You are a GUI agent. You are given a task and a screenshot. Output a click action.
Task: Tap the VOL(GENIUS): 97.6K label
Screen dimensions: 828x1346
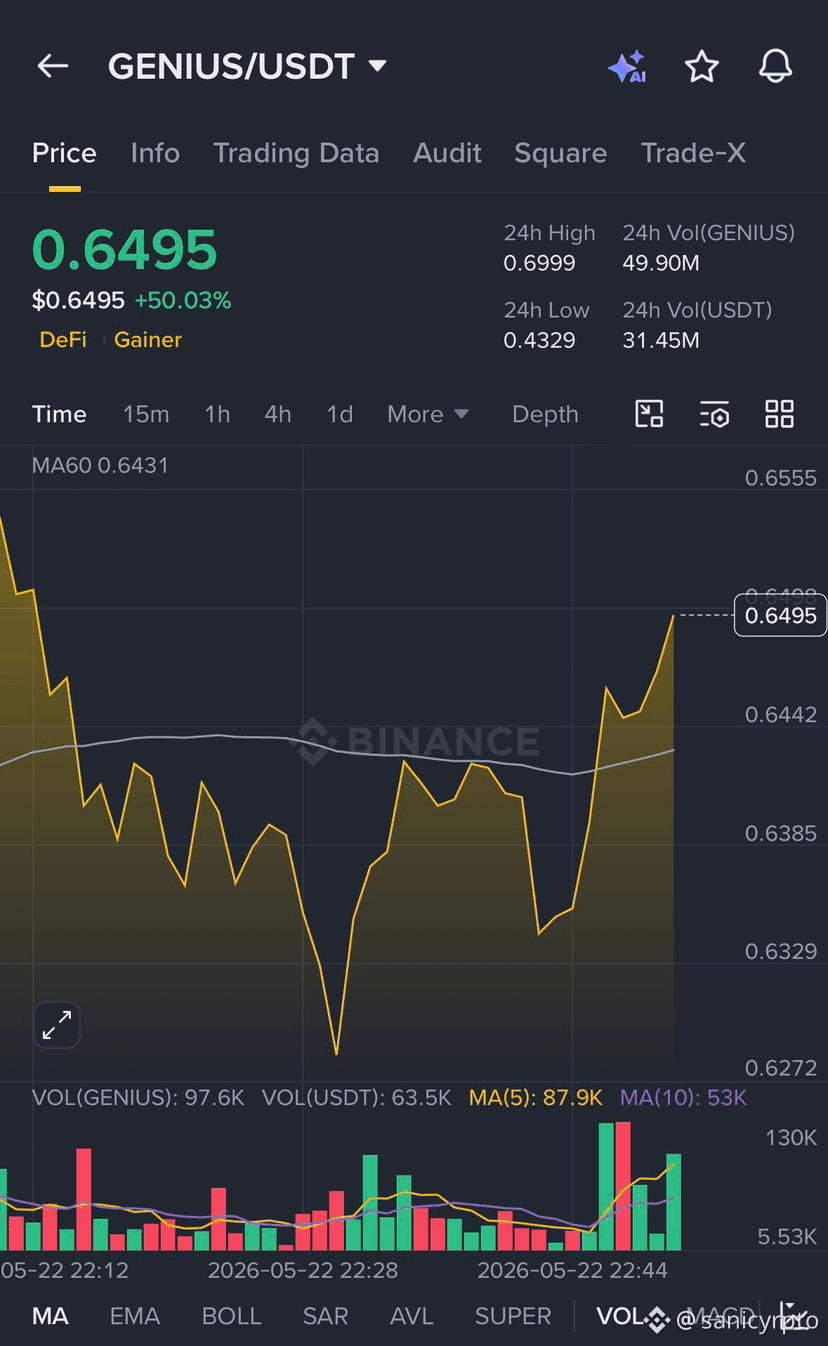[138, 1098]
